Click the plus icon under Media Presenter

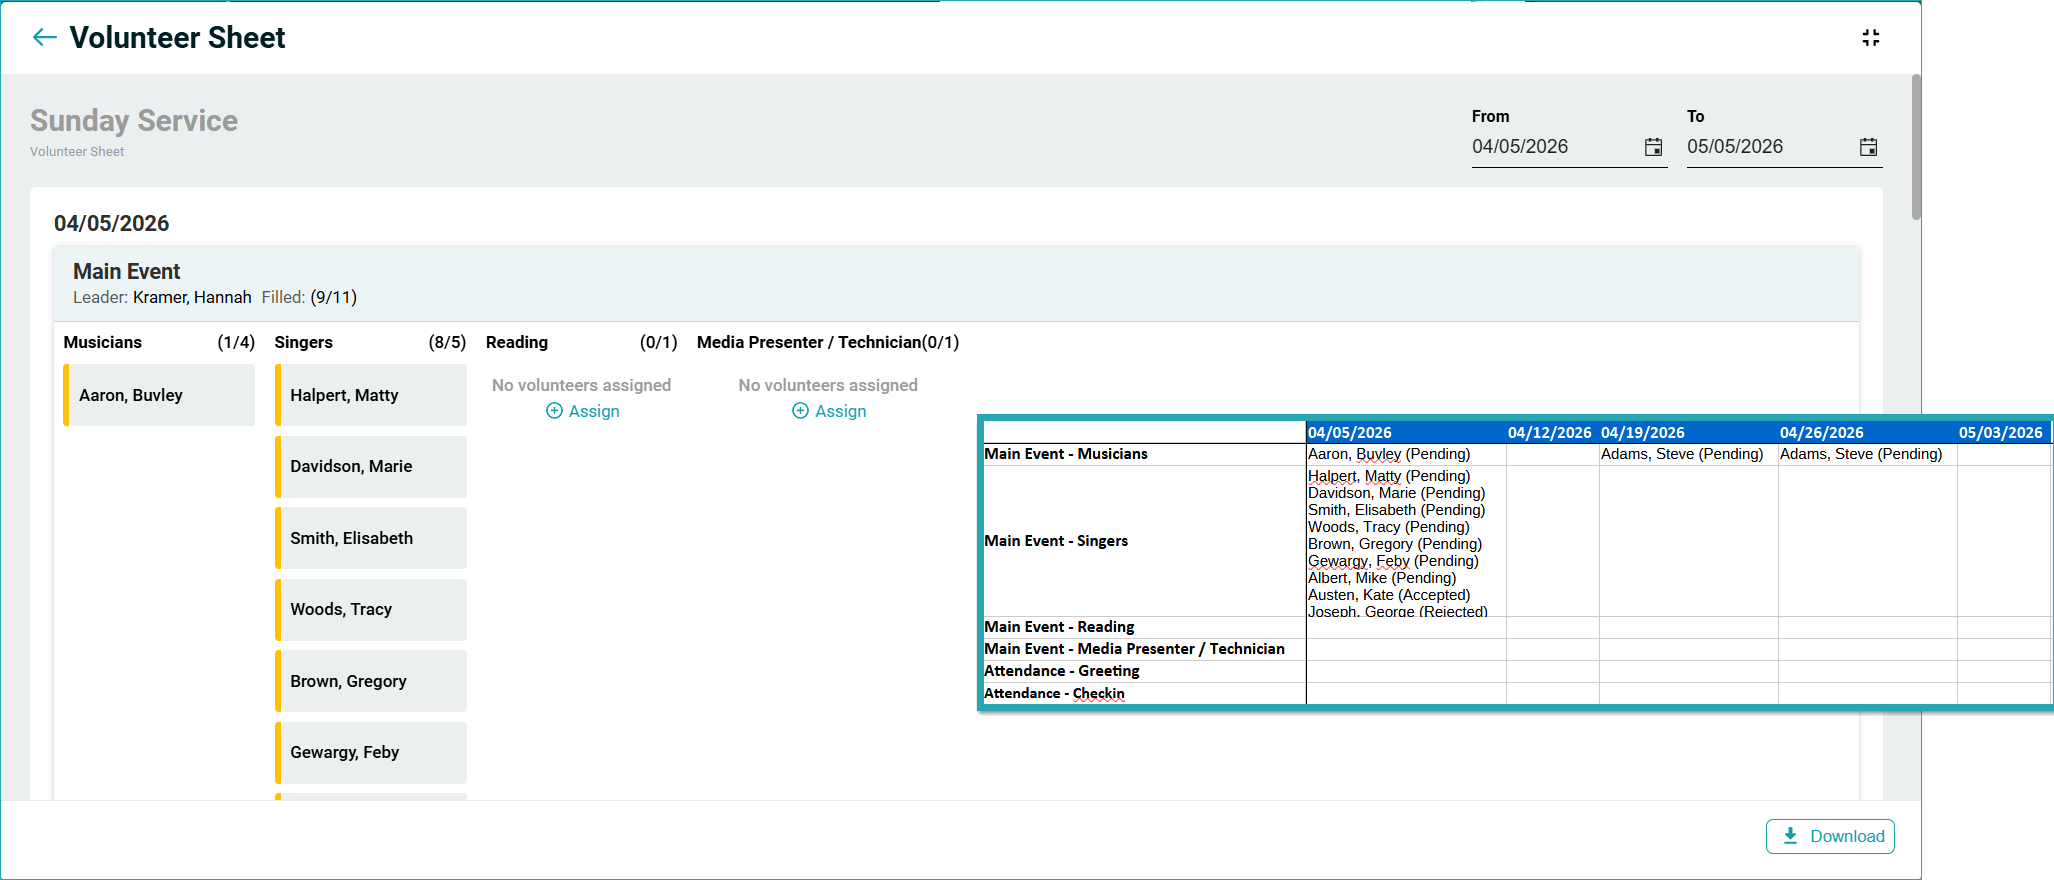[800, 411]
